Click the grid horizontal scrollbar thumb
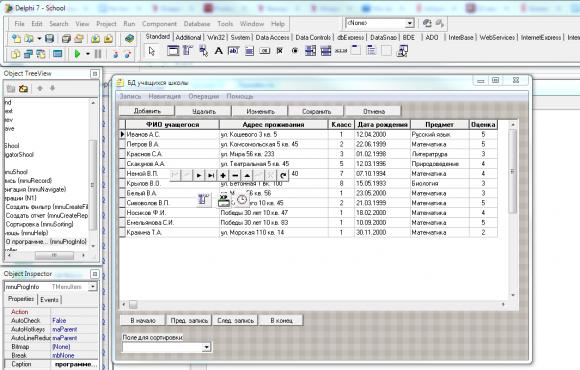Screen dimensions: 580x370 point(133,305)
